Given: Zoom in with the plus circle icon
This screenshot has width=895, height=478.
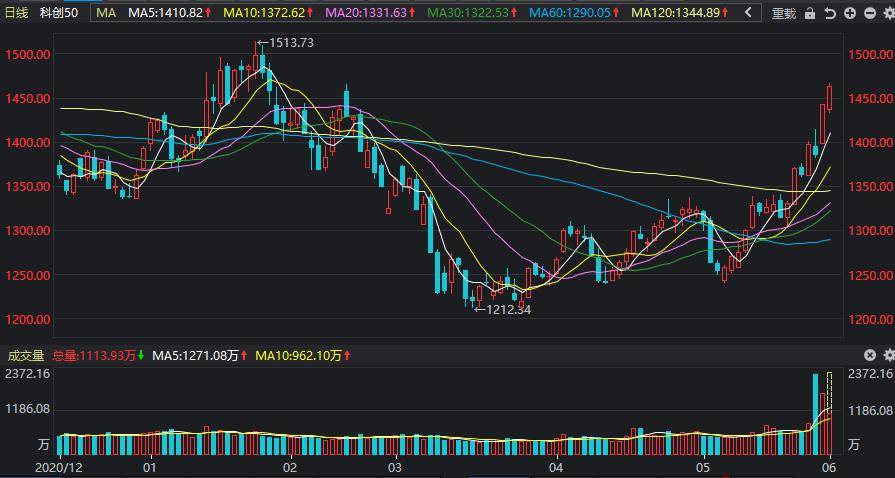Looking at the screenshot, I should (850, 13).
